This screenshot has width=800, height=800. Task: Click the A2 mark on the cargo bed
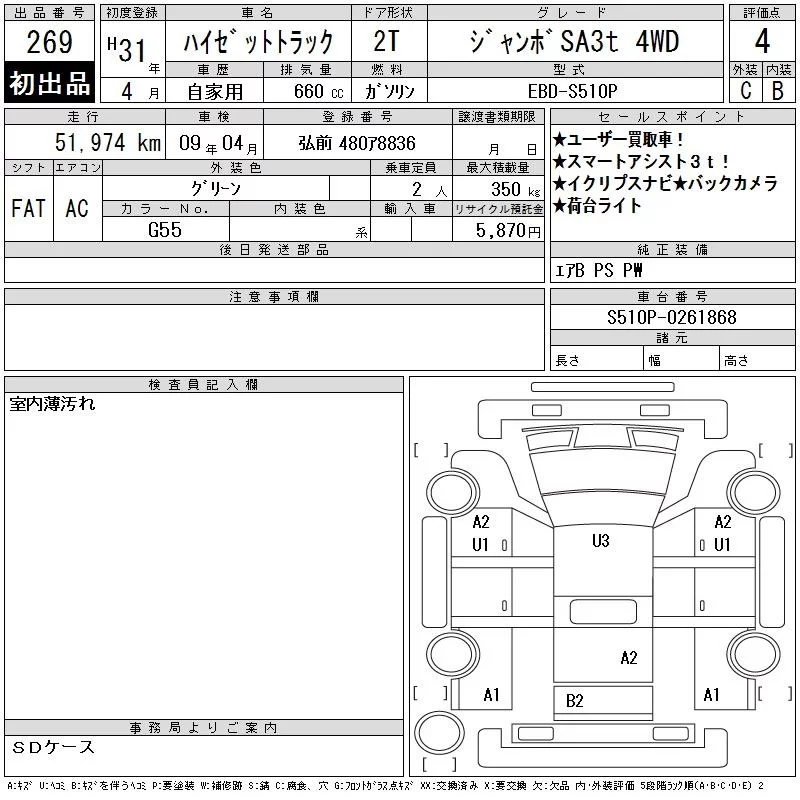click(x=629, y=658)
